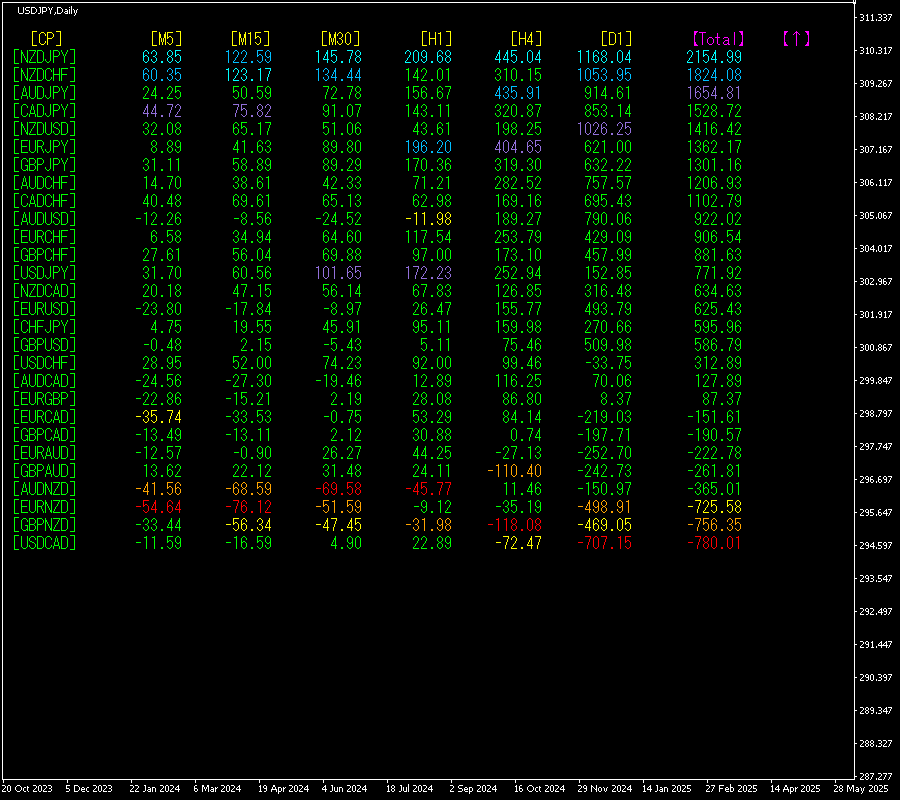Click the [D1] column header
Screen dimensions: 900x800
616,39
